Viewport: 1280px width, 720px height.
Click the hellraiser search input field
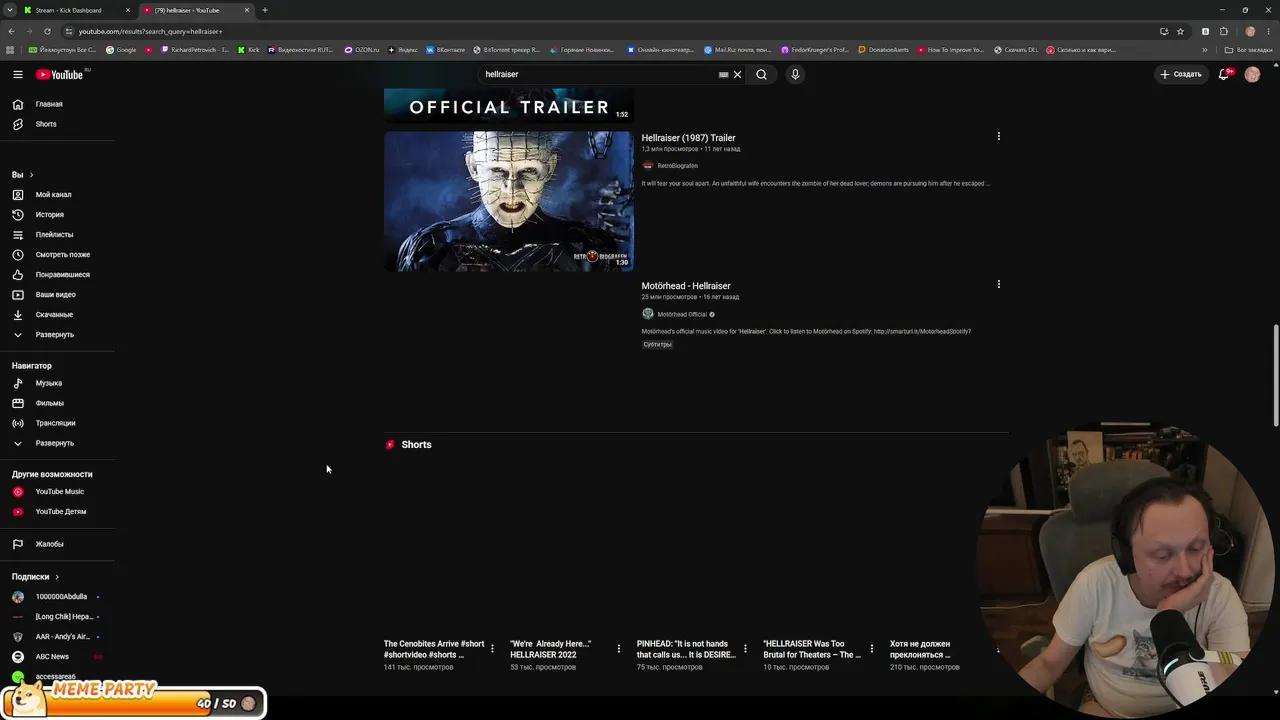pyautogui.click(x=600, y=74)
